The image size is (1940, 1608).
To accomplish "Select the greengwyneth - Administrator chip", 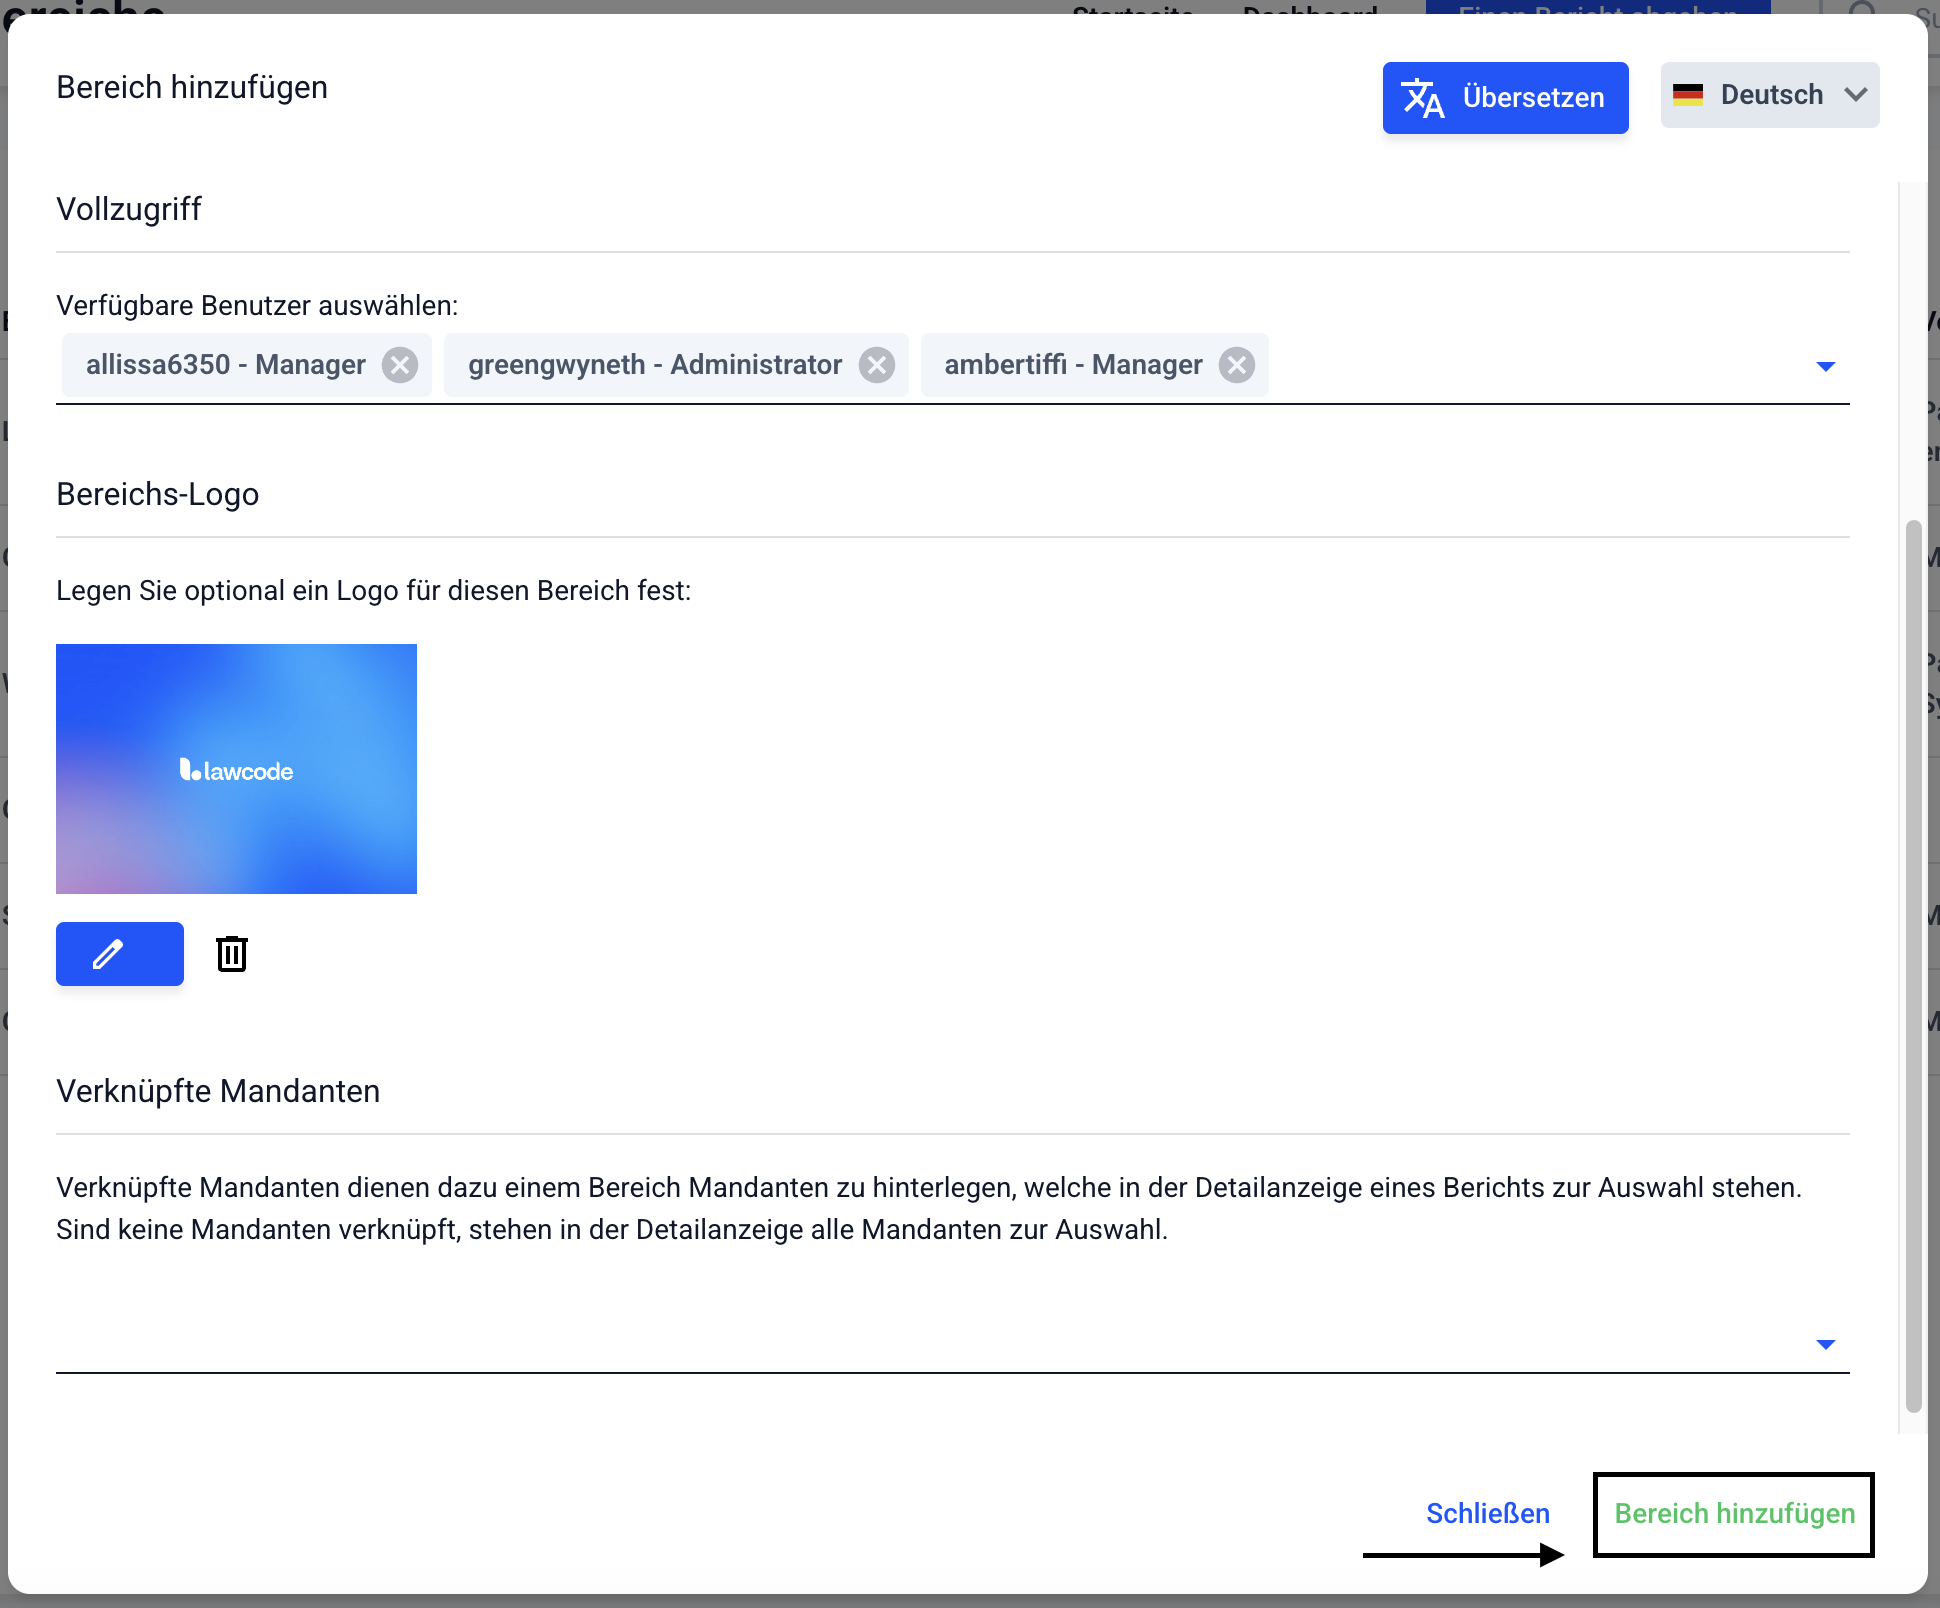I will tap(655, 365).
